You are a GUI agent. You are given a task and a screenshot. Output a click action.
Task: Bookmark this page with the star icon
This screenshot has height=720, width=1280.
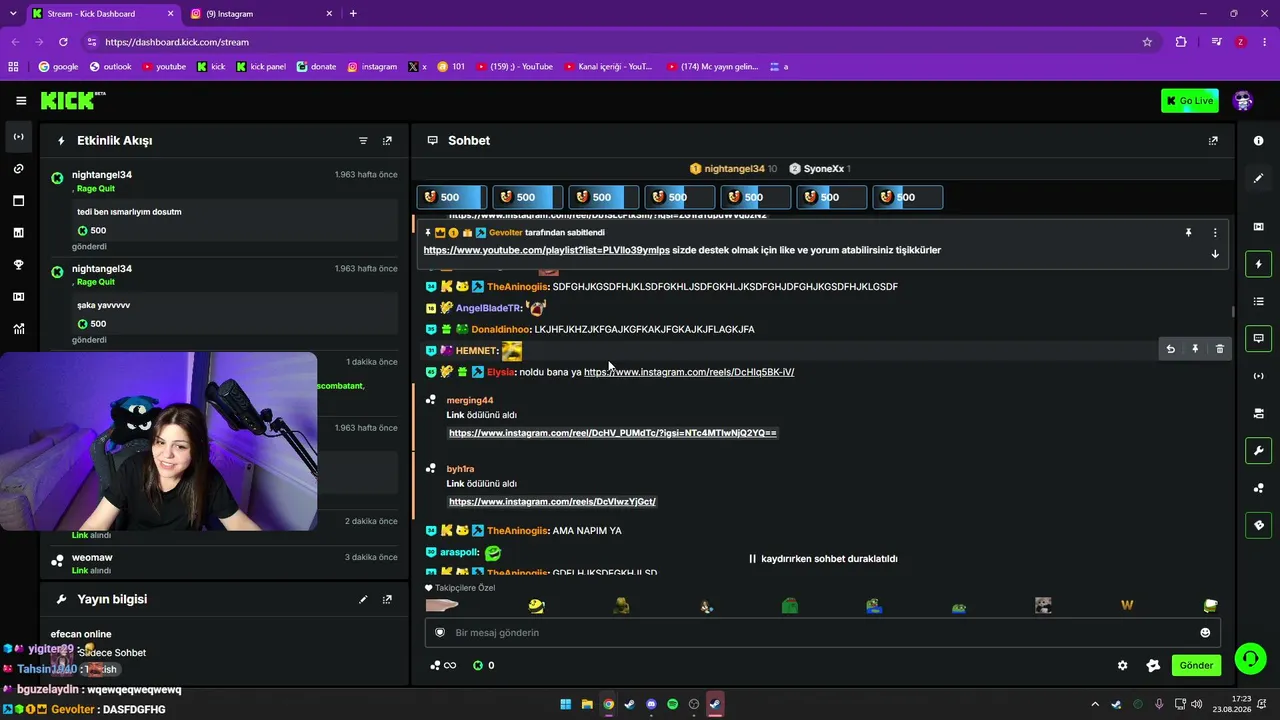1147,42
